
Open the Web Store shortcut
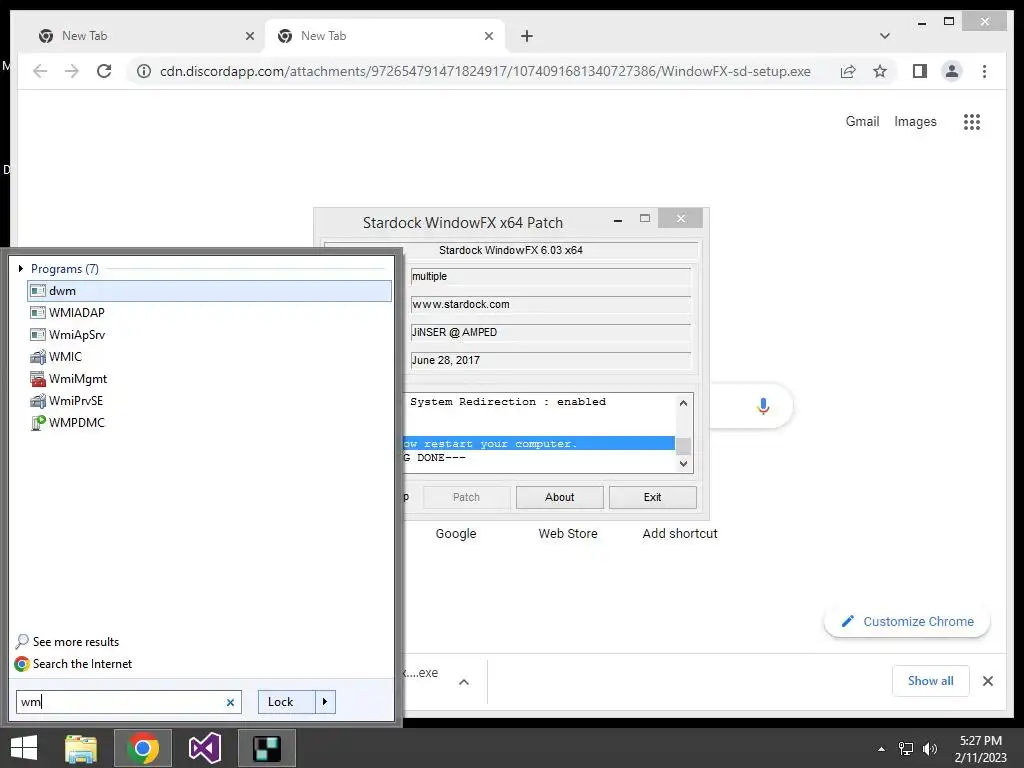pyautogui.click(x=568, y=534)
